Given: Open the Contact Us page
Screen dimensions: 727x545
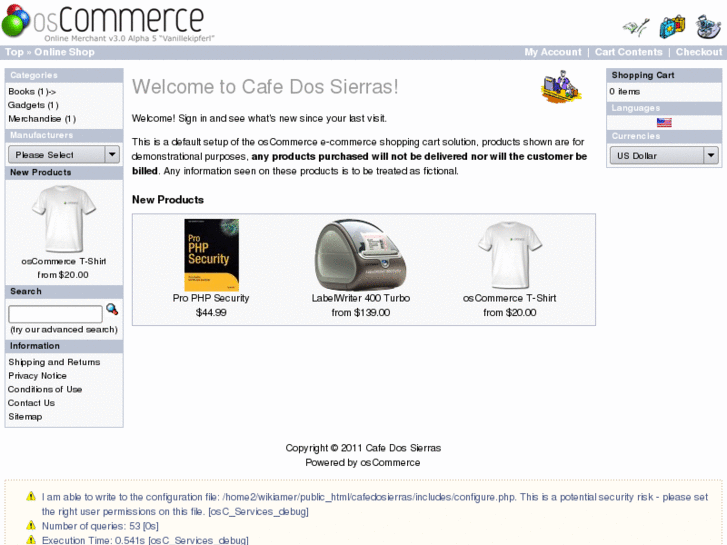Looking at the screenshot, I should pyautogui.click(x=31, y=403).
